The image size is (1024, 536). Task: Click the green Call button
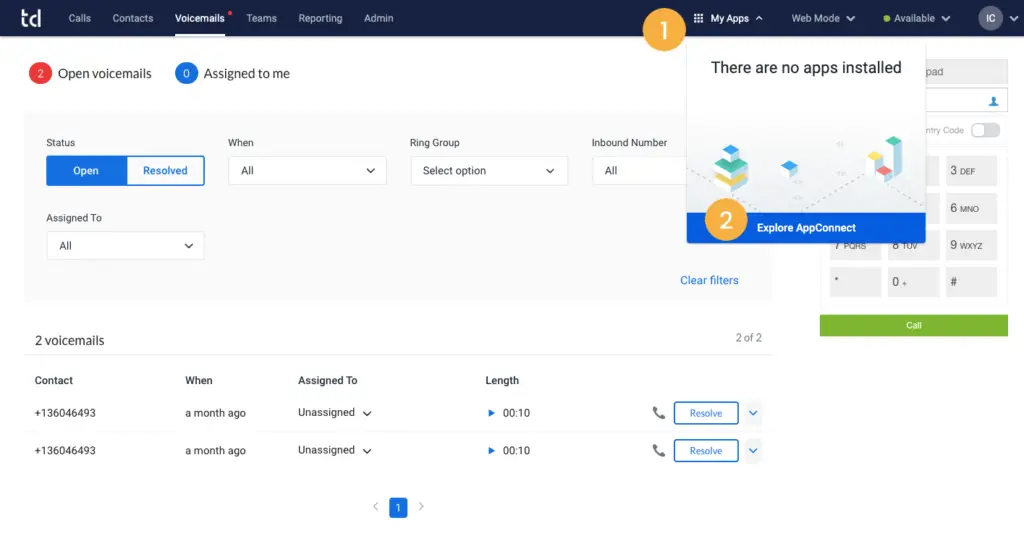click(914, 325)
